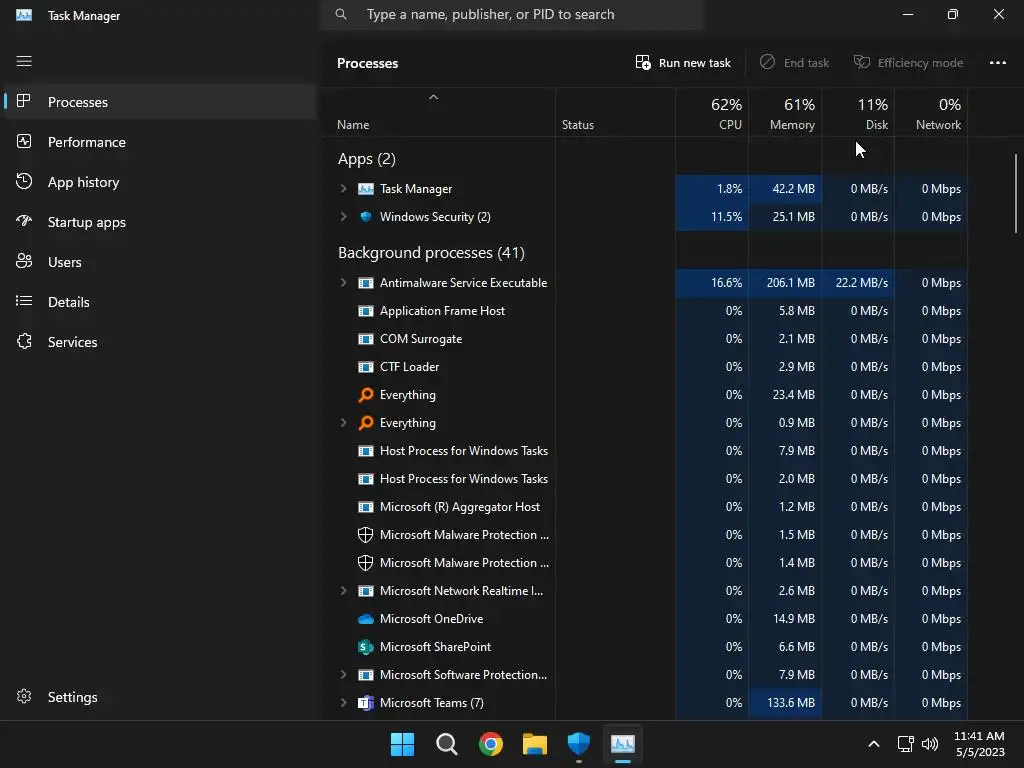Select the Windows Security shield icon

(x=366, y=217)
